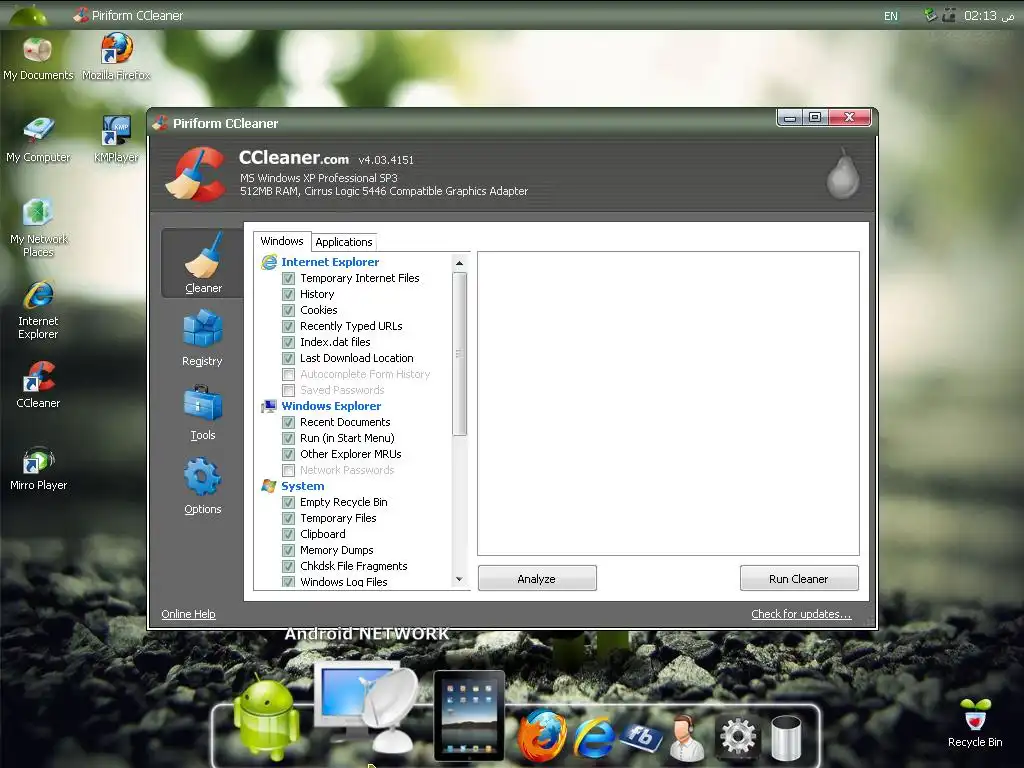Toggle Recent Documents checkbox

pyautogui.click(x=288, y=423)
